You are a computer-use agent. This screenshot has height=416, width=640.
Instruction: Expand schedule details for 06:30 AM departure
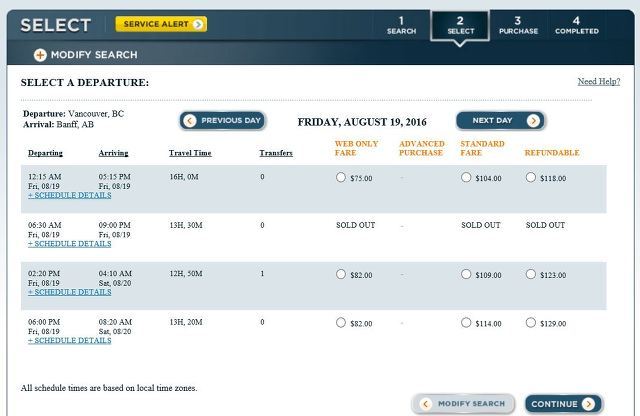(69, 244)
